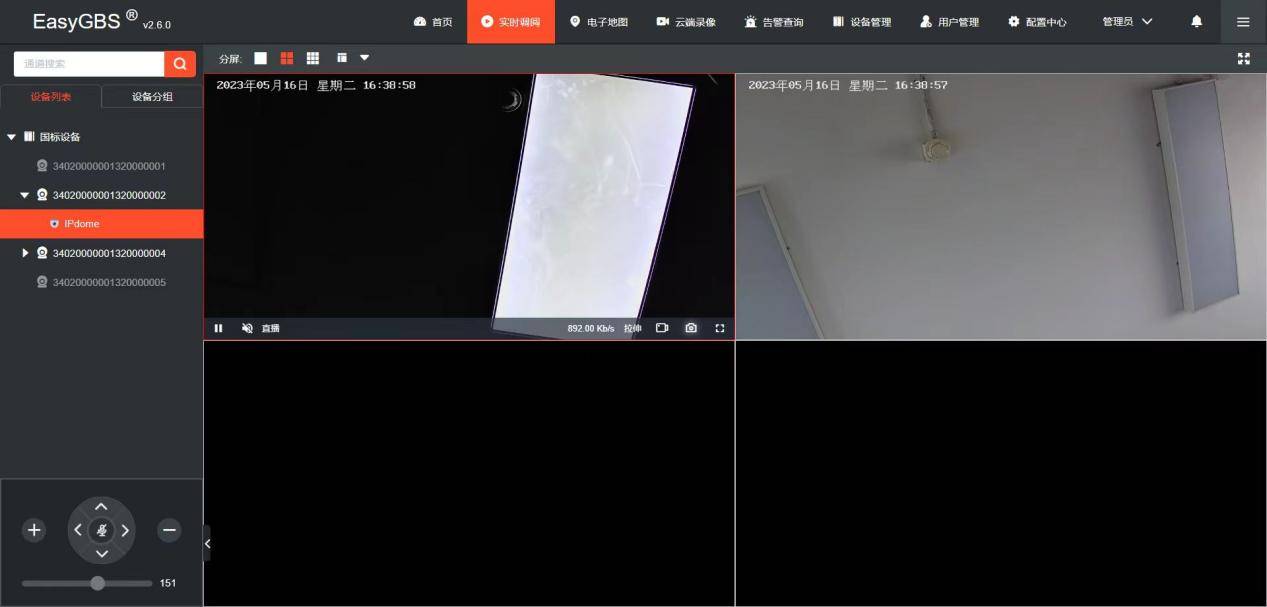Enter fullscreen for the IPdome video player
Viewport: 1267px width, 607px height.
[x=719, y=327]
